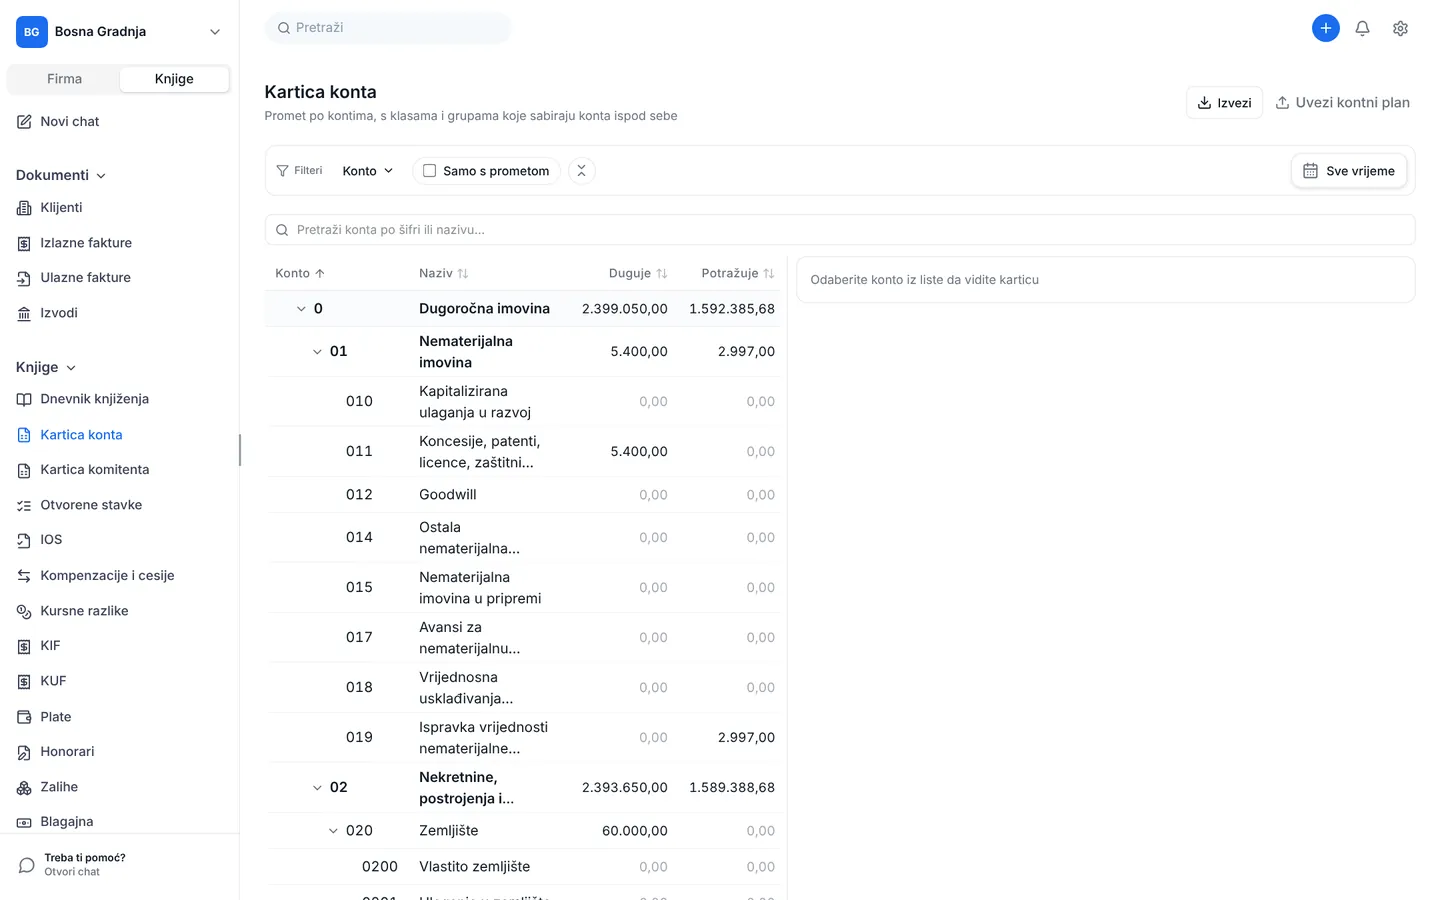Collapse the Knjige sidebar section
The height and width of the screenshot is (900, 1440).
(x=46, y=367)
